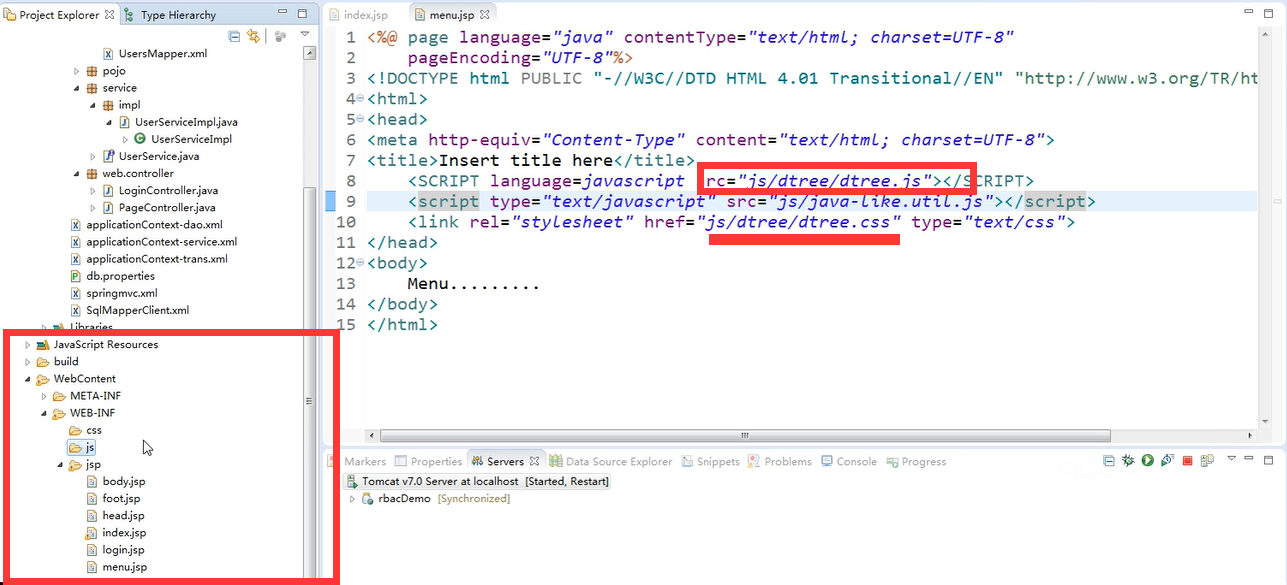Maximize the Project Explorer panel
Screen dimensions: 1287x585
coord(303,15)
